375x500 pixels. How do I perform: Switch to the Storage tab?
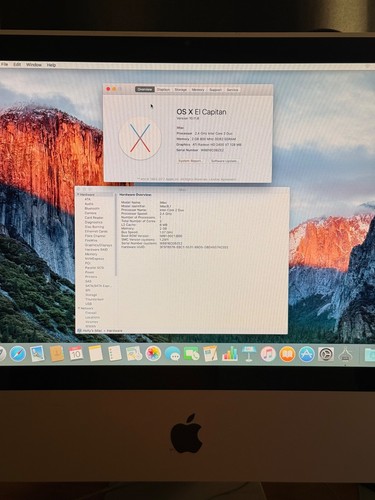coord(181,89)
